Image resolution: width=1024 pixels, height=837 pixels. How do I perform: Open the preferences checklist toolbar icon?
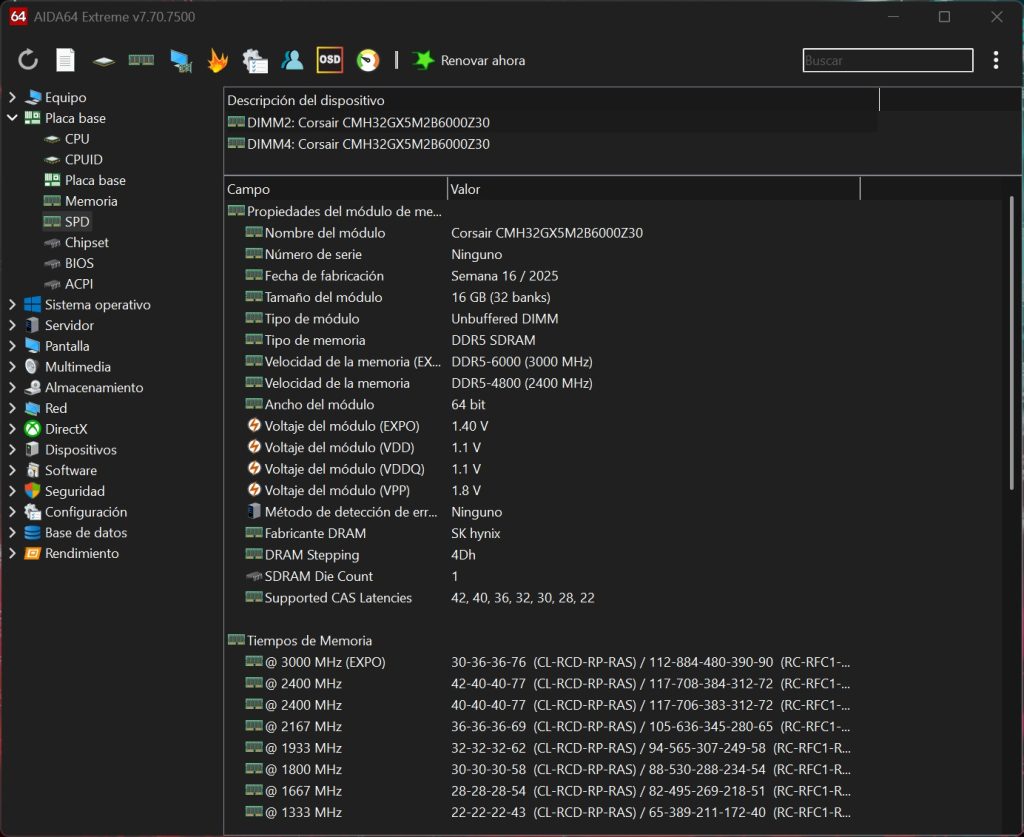point(255,61)
